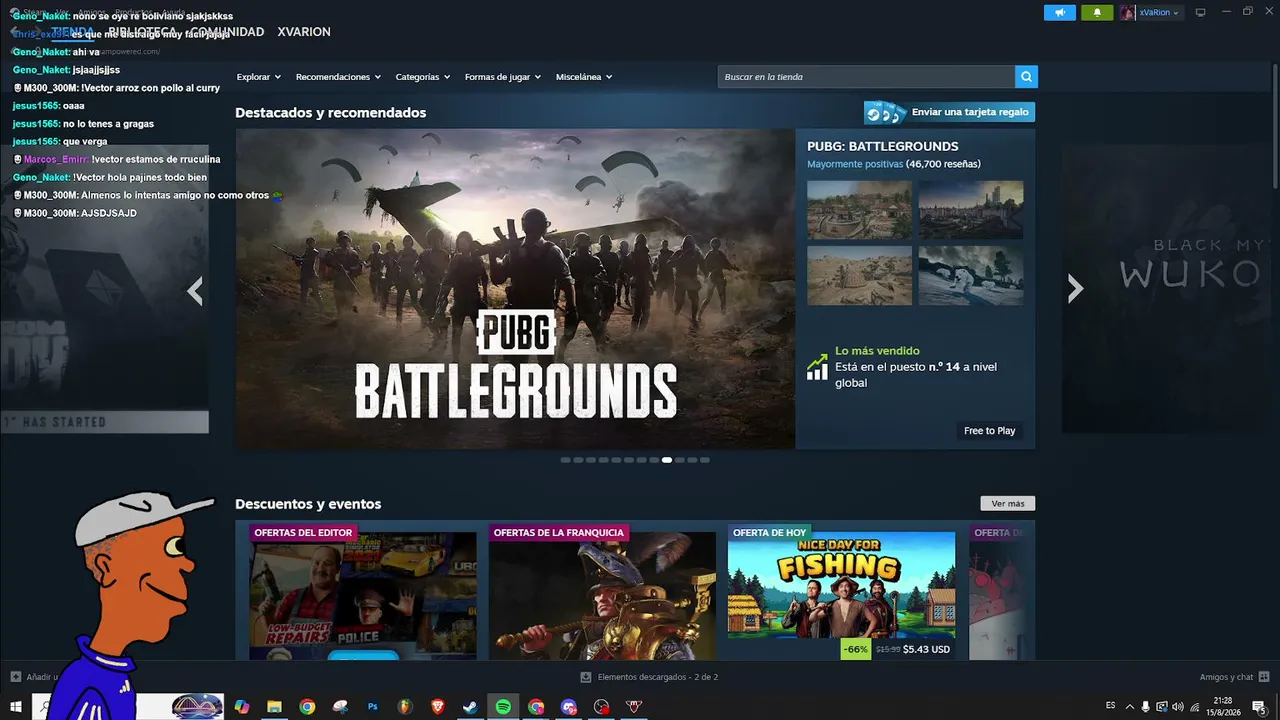1280x720 pixels.
Task: Click the Lo más vendido label
Action: click(877, 351)
